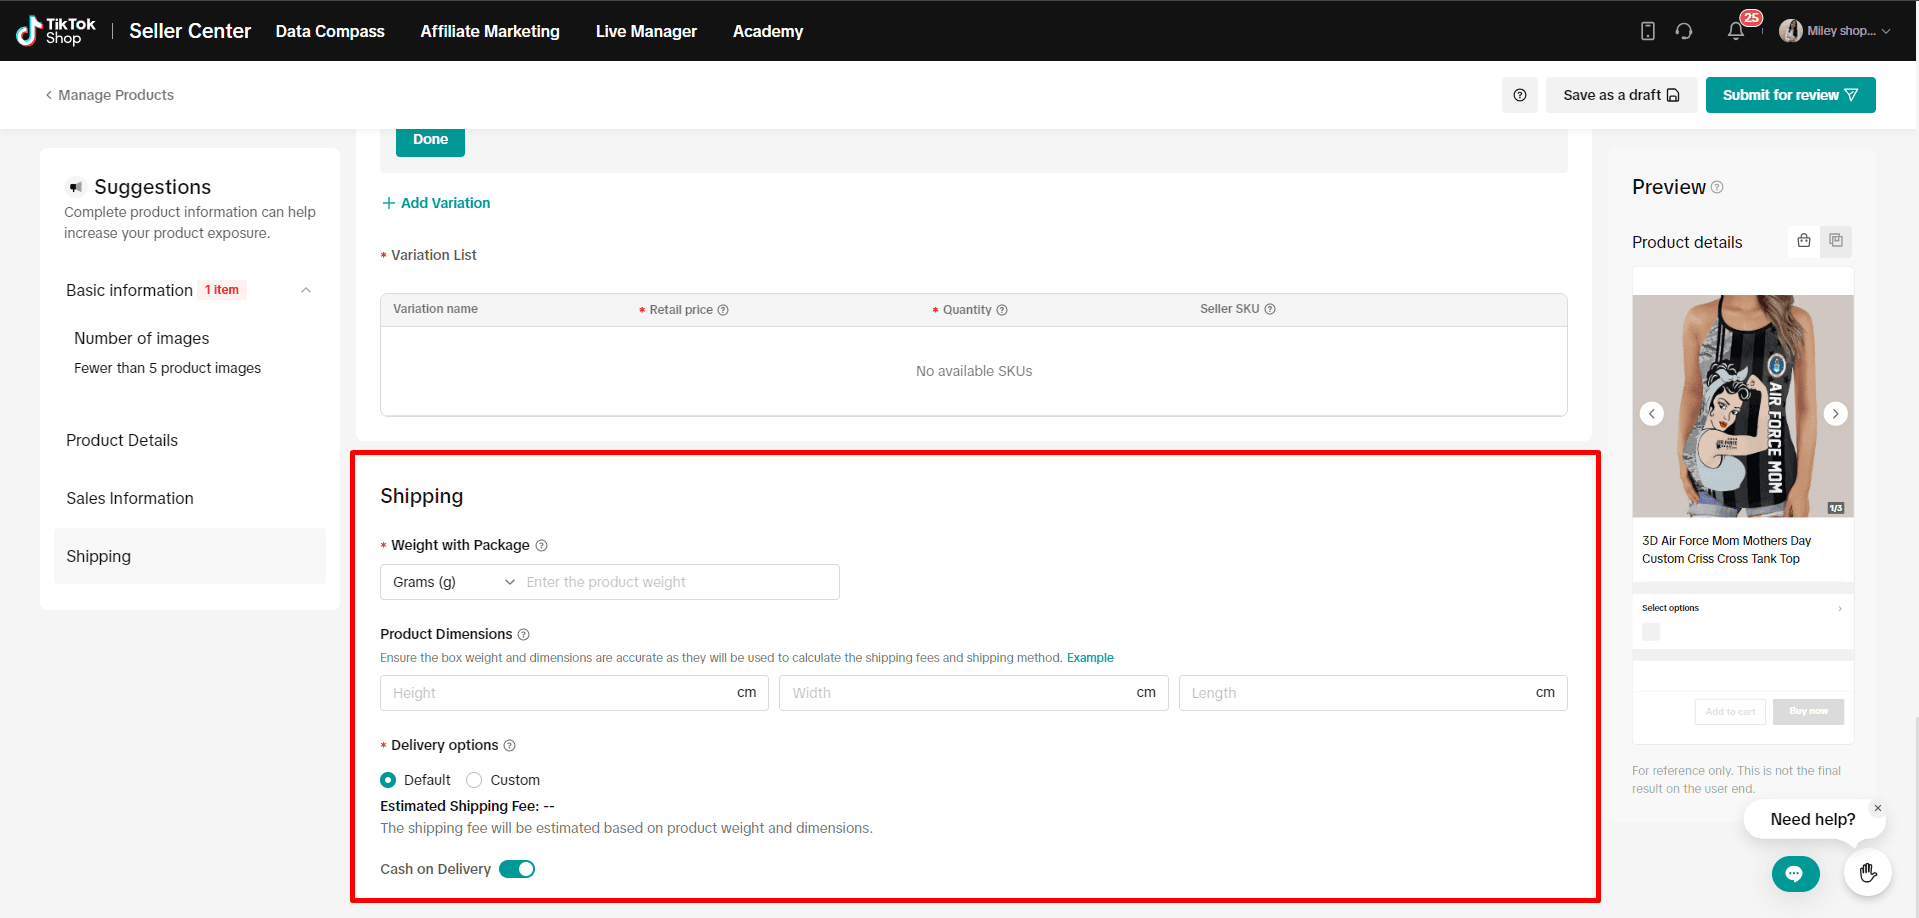Toggle the Cash on Delivery switch
The width and height of the screenshot is (1919, 918).
(x=517, y=869)
